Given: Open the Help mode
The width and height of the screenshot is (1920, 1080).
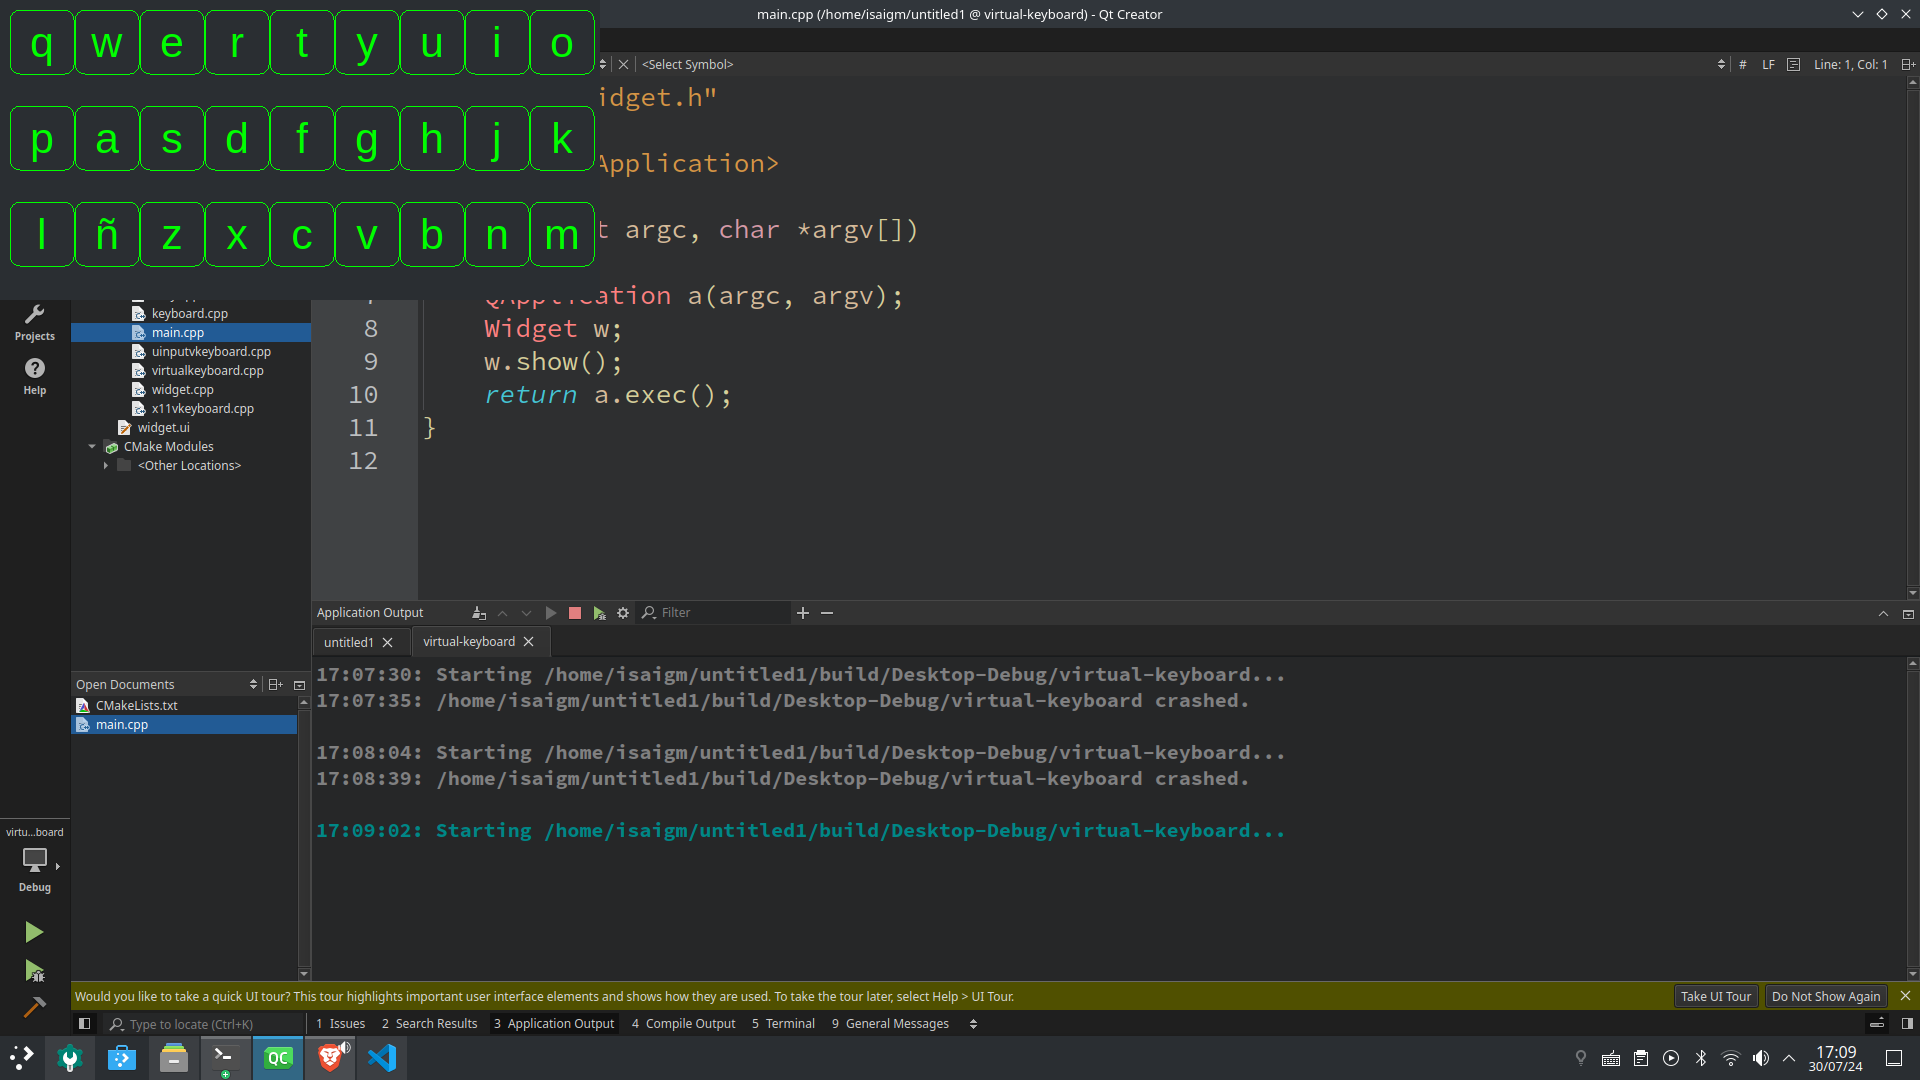Looking at the screenshot, I should pos(35,376).
